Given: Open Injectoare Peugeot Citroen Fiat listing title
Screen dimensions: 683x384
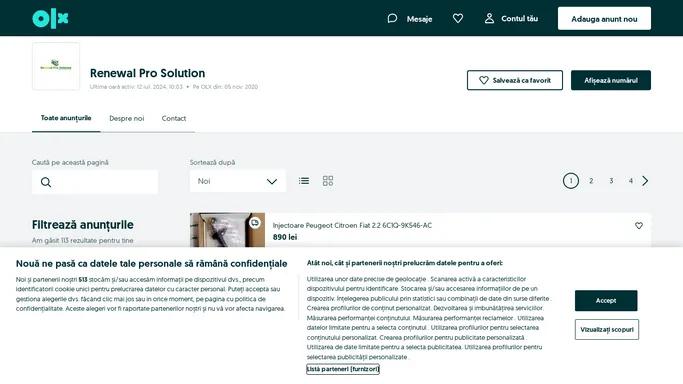Looking at the screenshot, I should [352, 225].
